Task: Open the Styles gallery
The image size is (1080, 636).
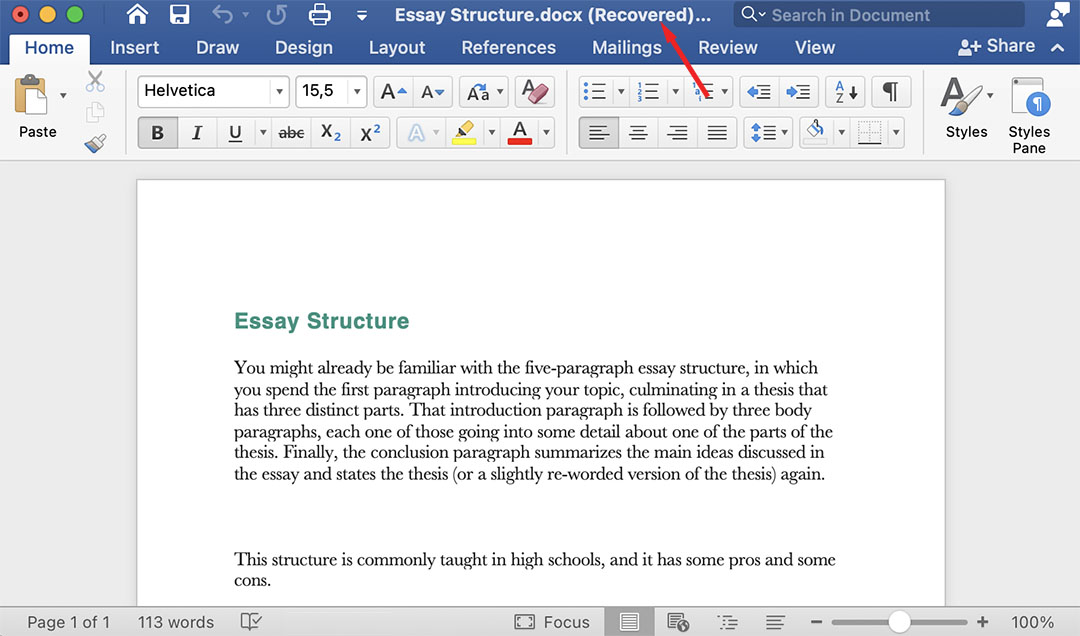Action: (966, 107)
